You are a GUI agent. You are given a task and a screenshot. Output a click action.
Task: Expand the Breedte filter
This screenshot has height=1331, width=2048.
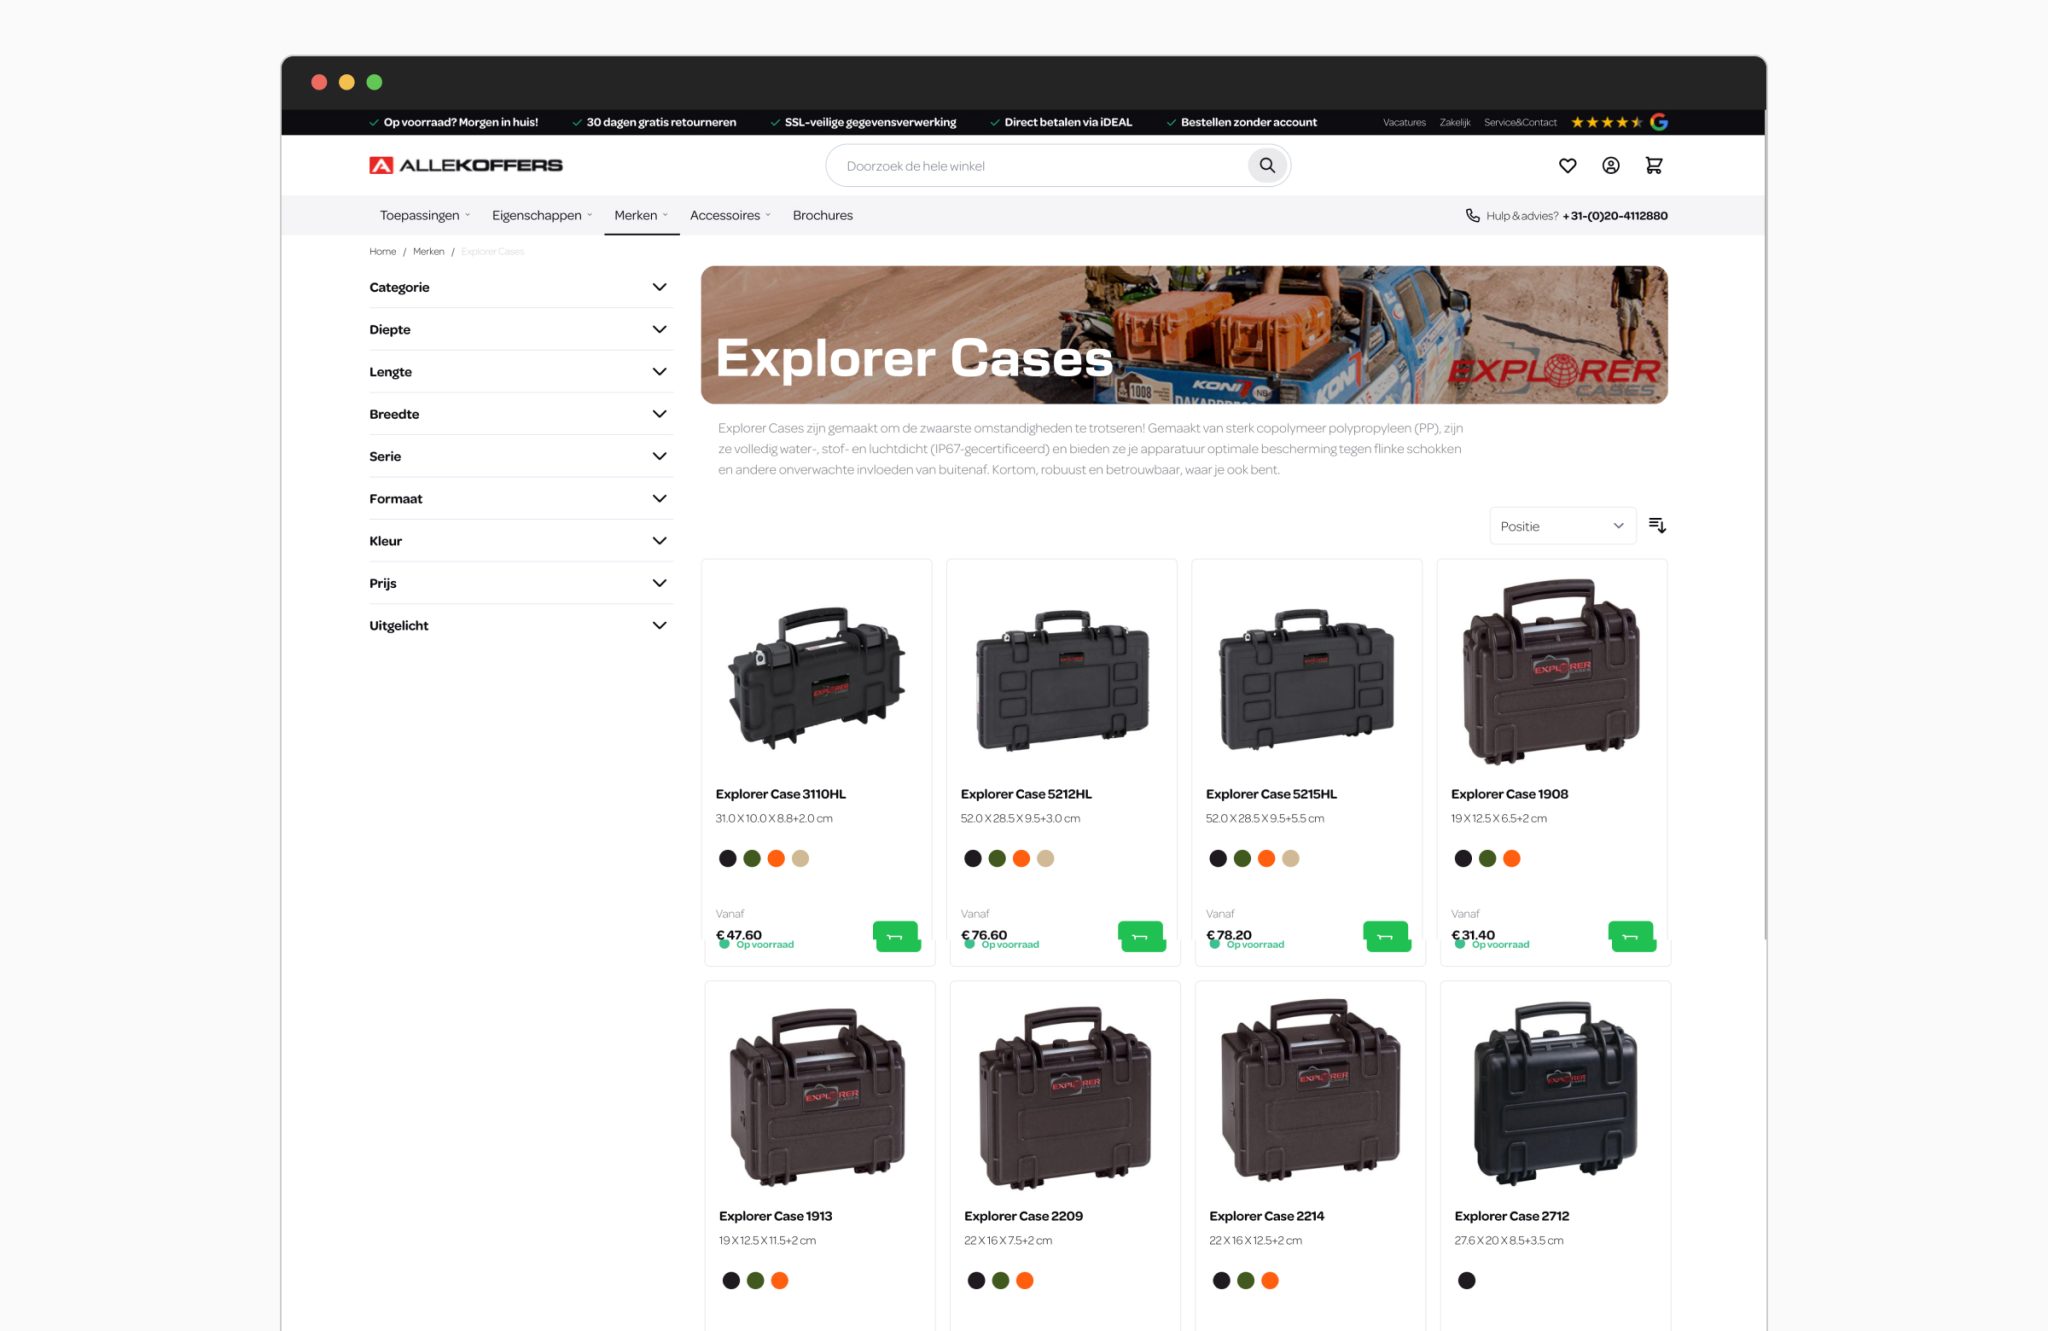[x=521, y=414]
